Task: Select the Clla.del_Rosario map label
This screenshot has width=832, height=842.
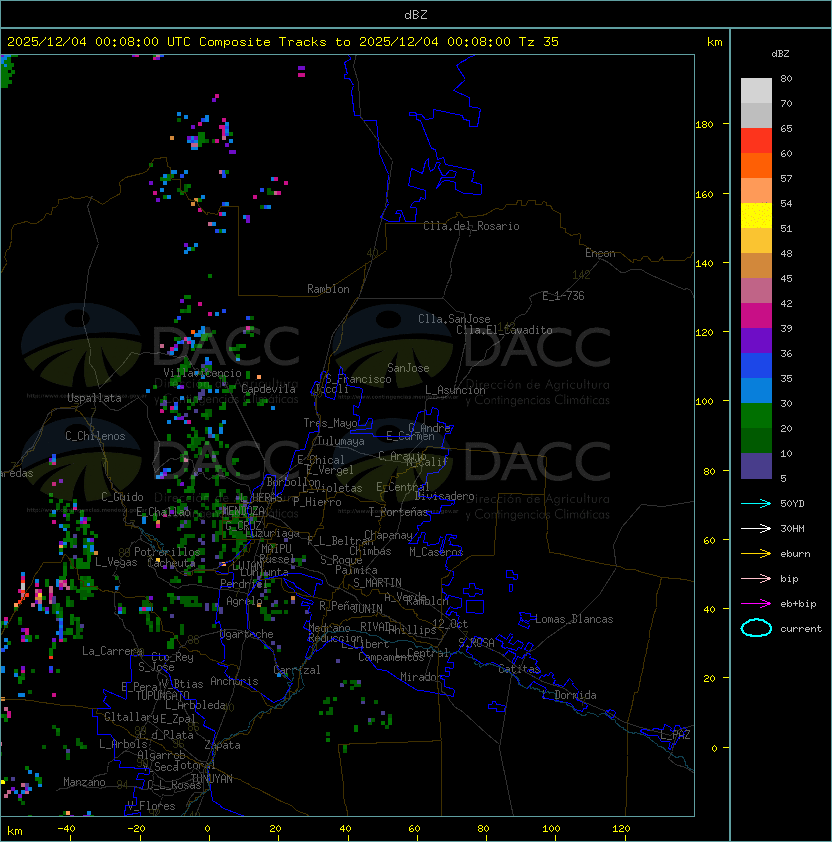Action: (x=471, y=226)
